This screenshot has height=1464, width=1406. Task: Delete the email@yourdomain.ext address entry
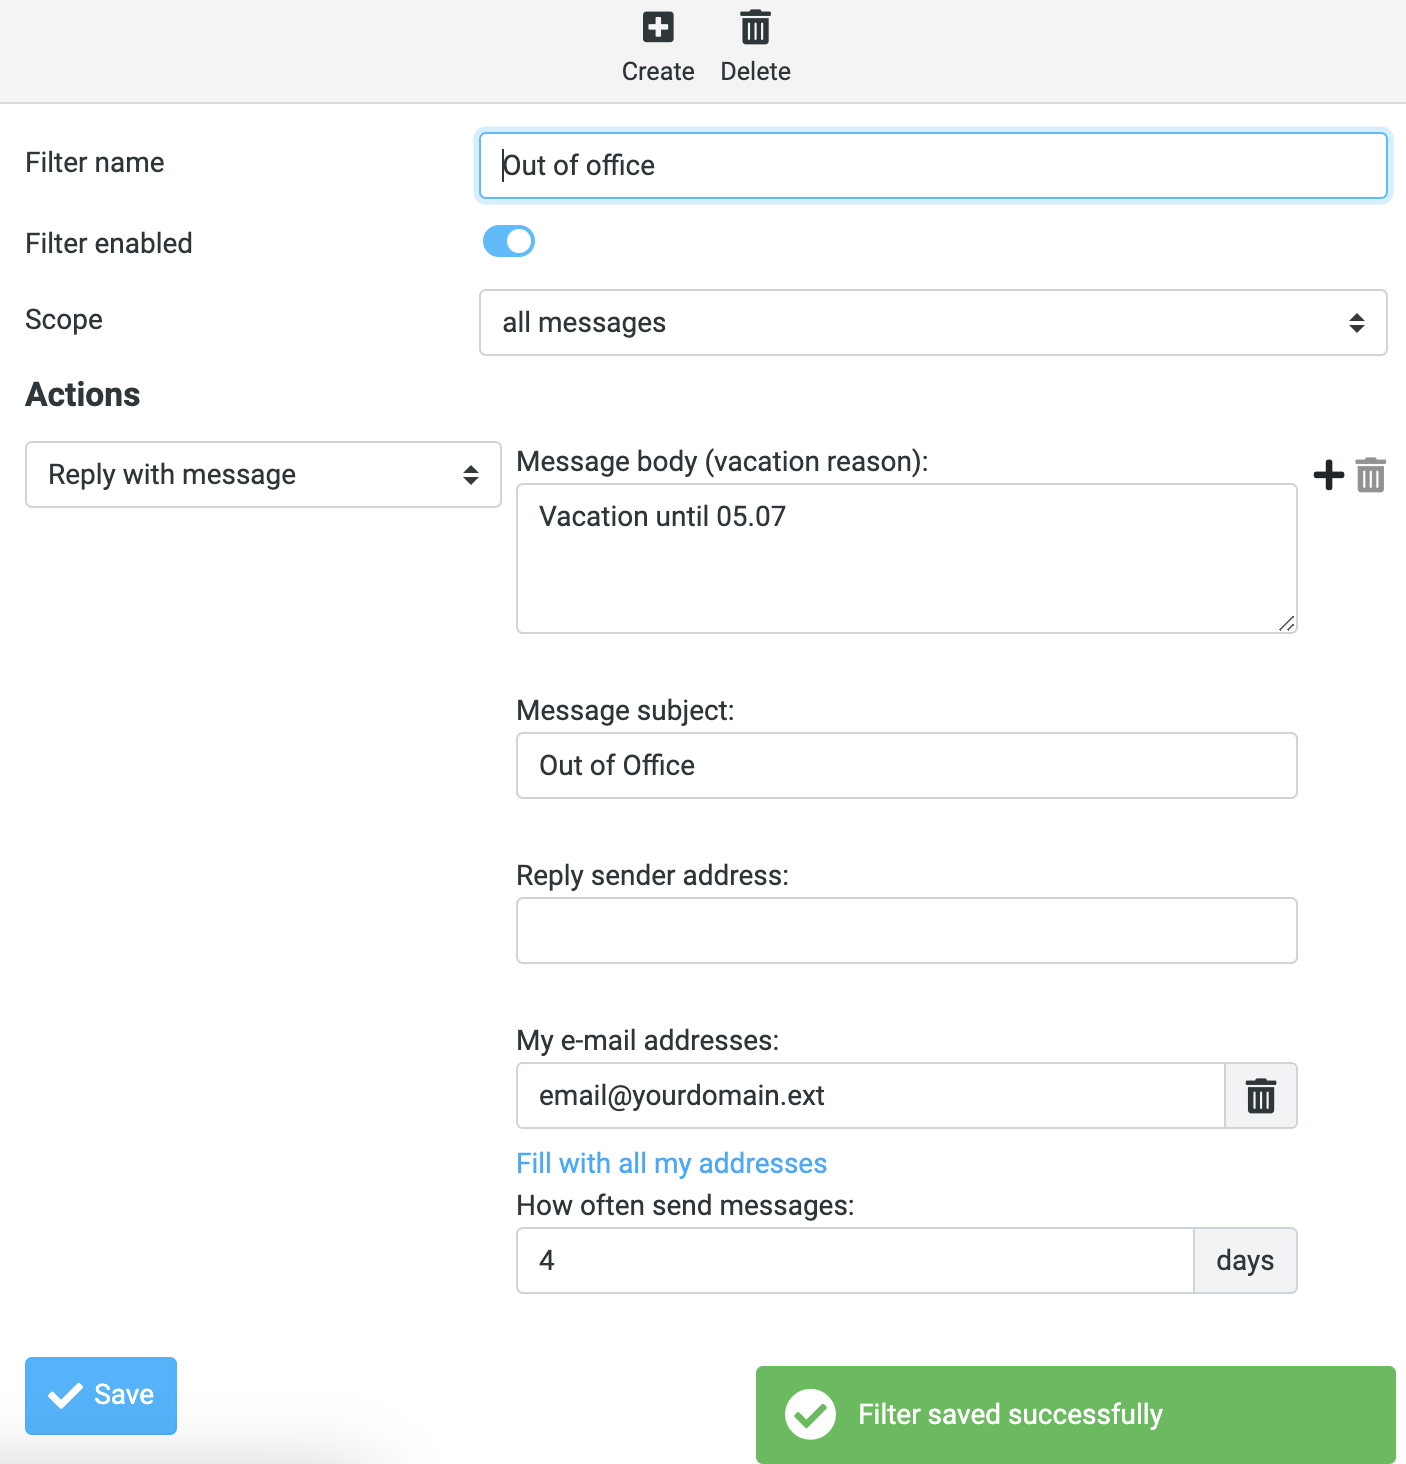click(1261, 1096)
